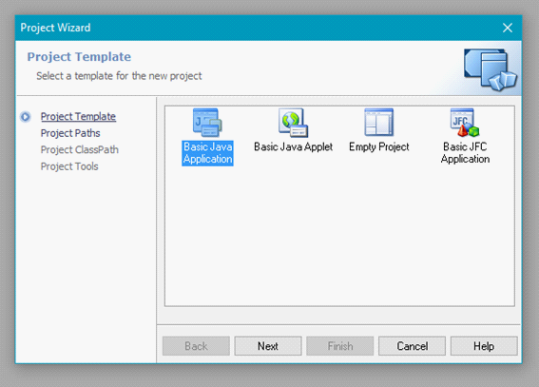This screenshot has height=387, width=539.
Task: Open the Project Template step link
Action: click(x=78, y=117)
